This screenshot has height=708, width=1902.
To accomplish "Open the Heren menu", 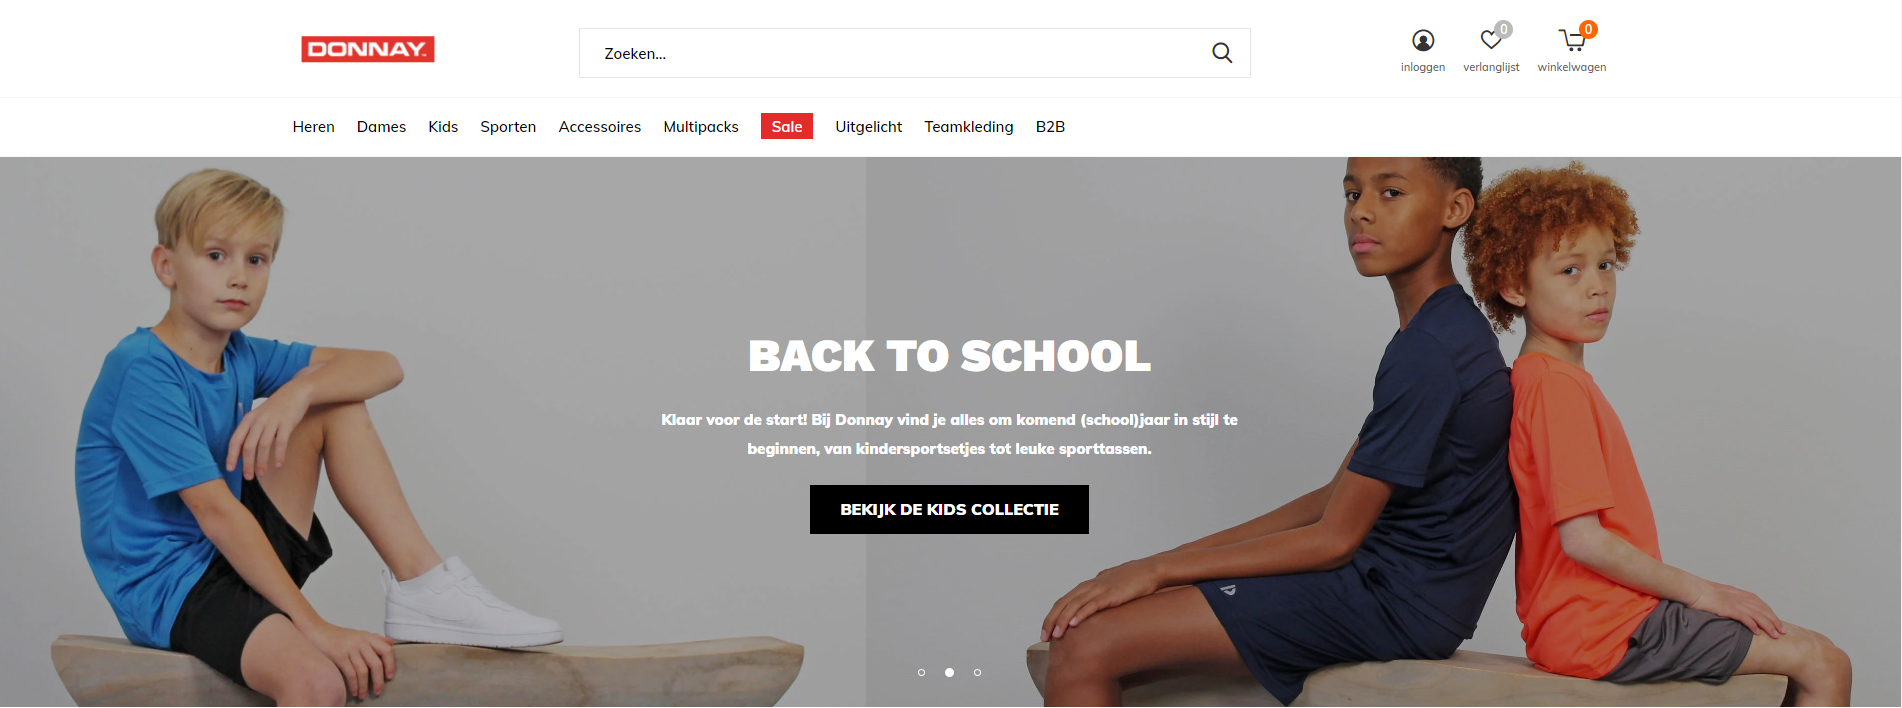I will [313, 127].
